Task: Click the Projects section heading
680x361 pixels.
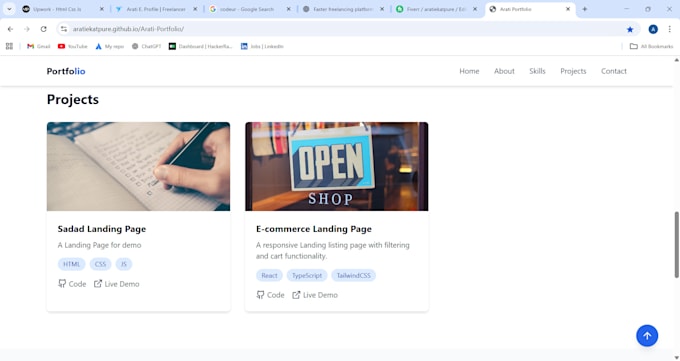Action: coord(73,100)
